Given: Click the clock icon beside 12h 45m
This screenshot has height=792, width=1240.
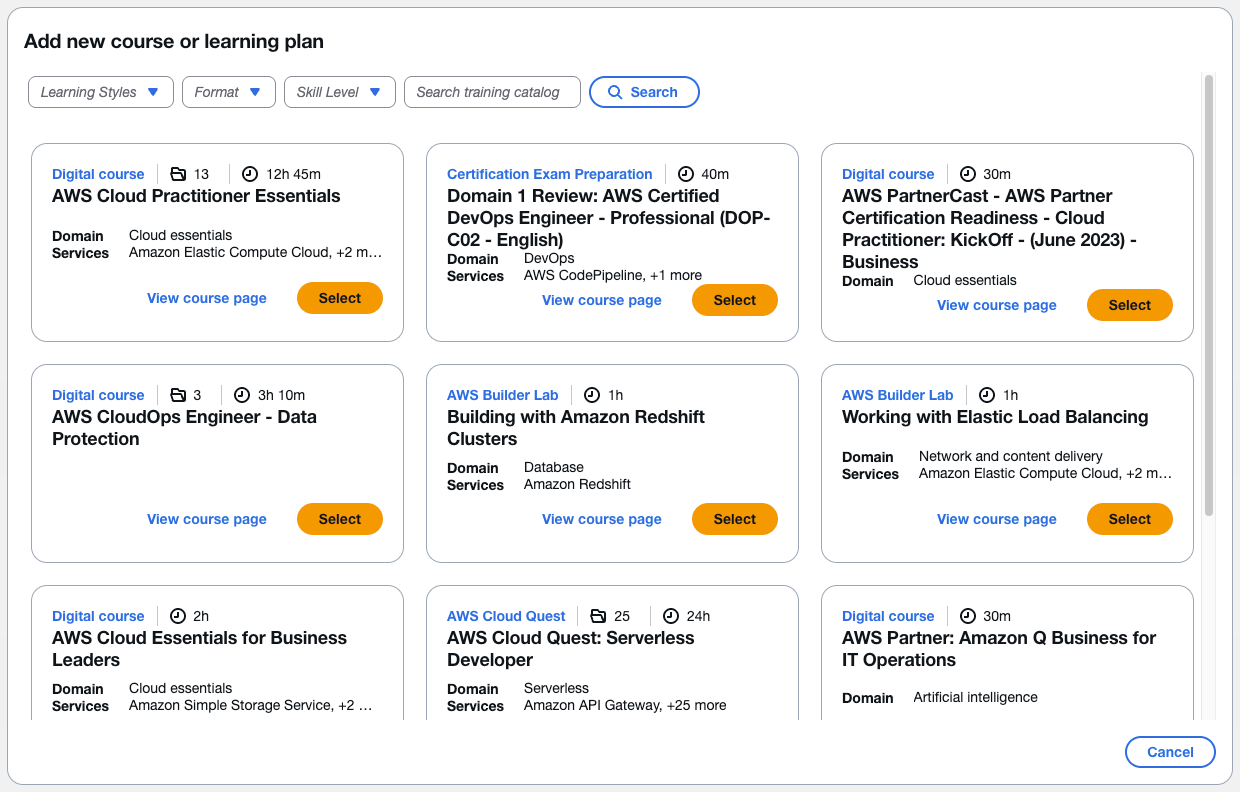Looking at the screenshot, I should coord(250,174).
